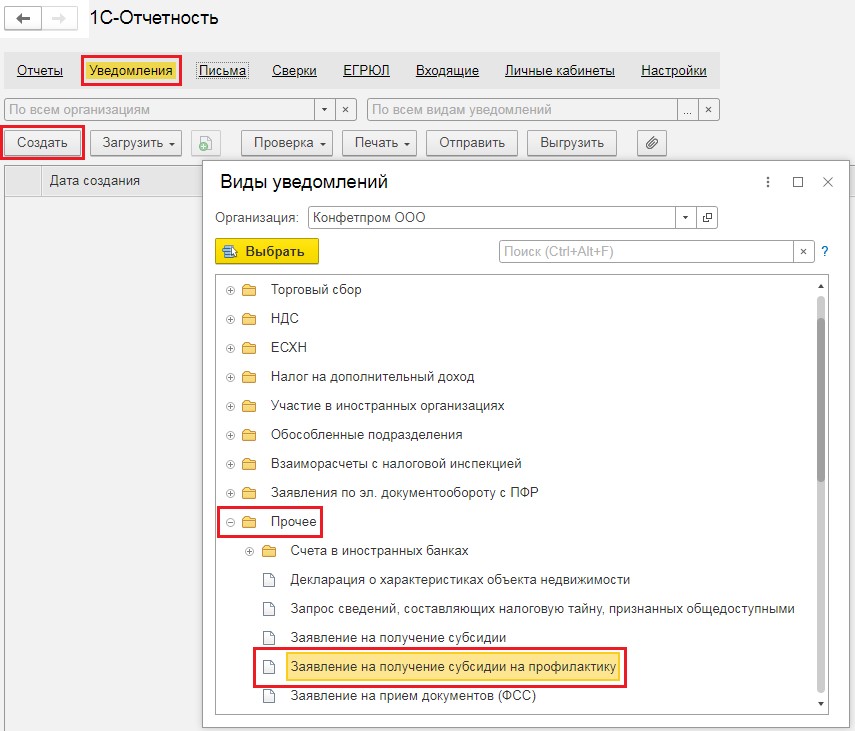The image size is (855, 731).
Task: Clear the organizations filter with its X
Action: click(345, 110)
